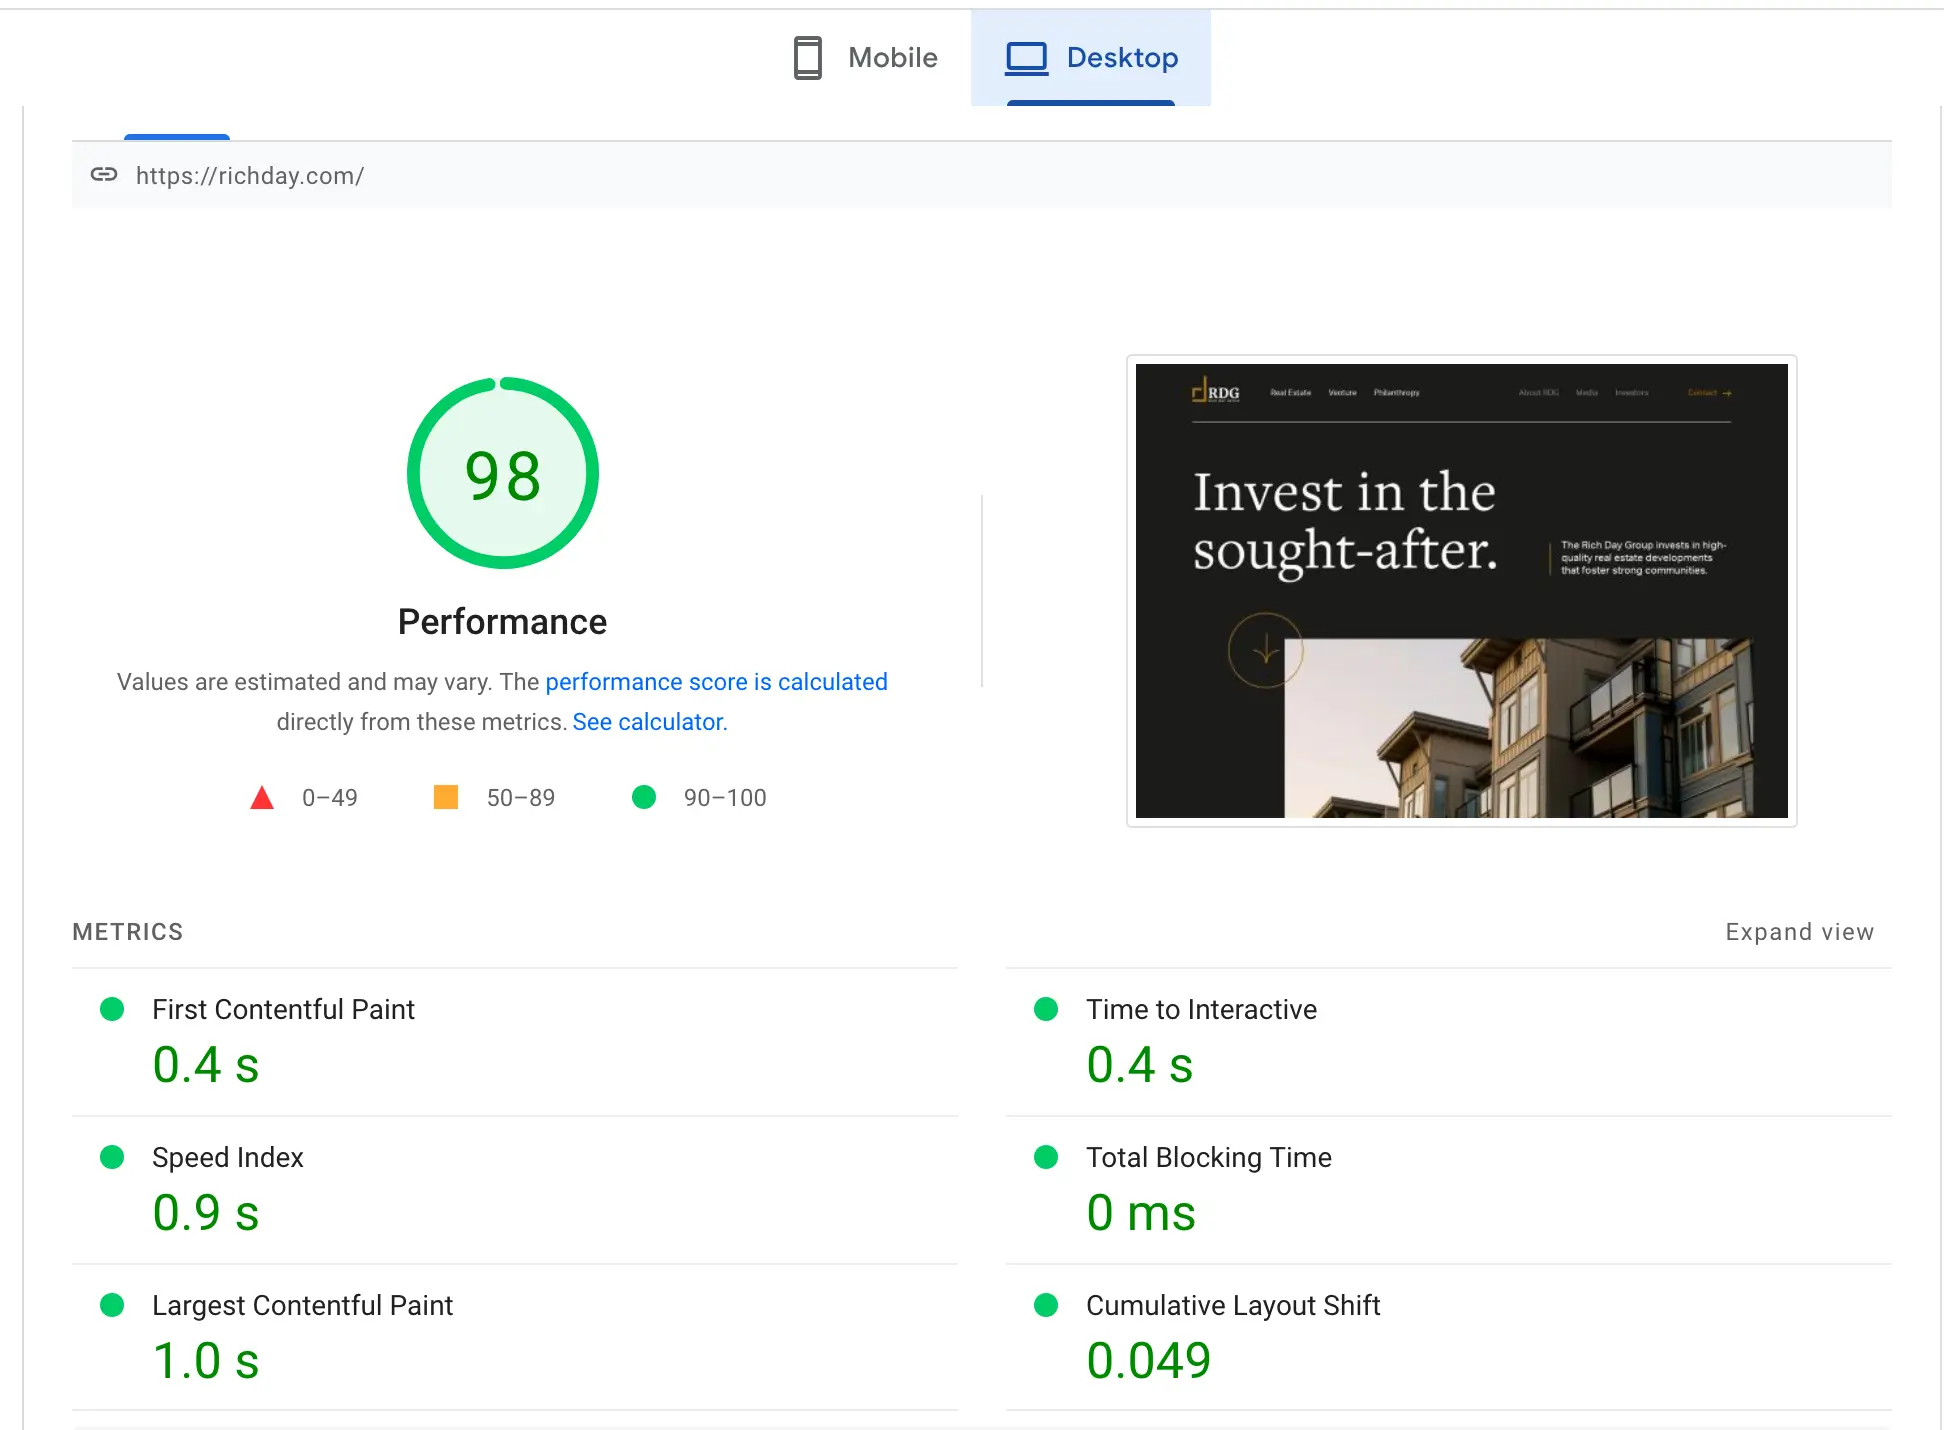1944x1430 pixels.
Task: Click the 0–49 score range label
Action: click(x=330, y=798)
